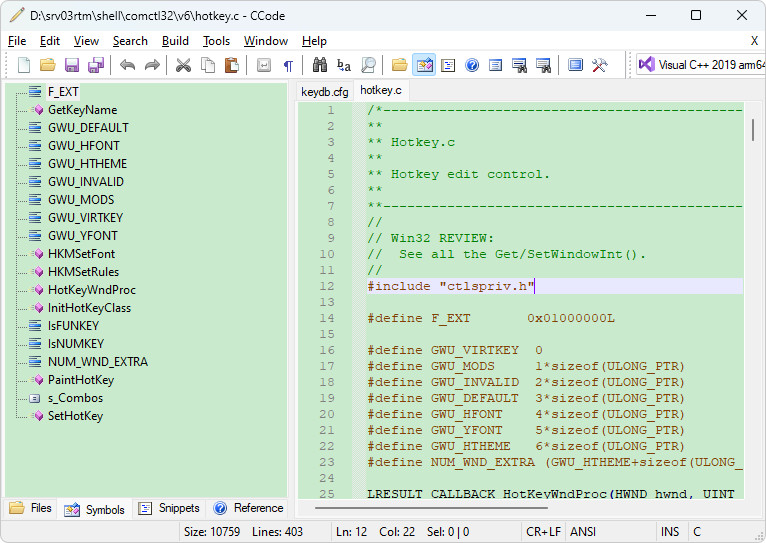Toggle show paragraph marks icon
The height and width of the screenshot is (543, 766).
click(x=288, y=65)
